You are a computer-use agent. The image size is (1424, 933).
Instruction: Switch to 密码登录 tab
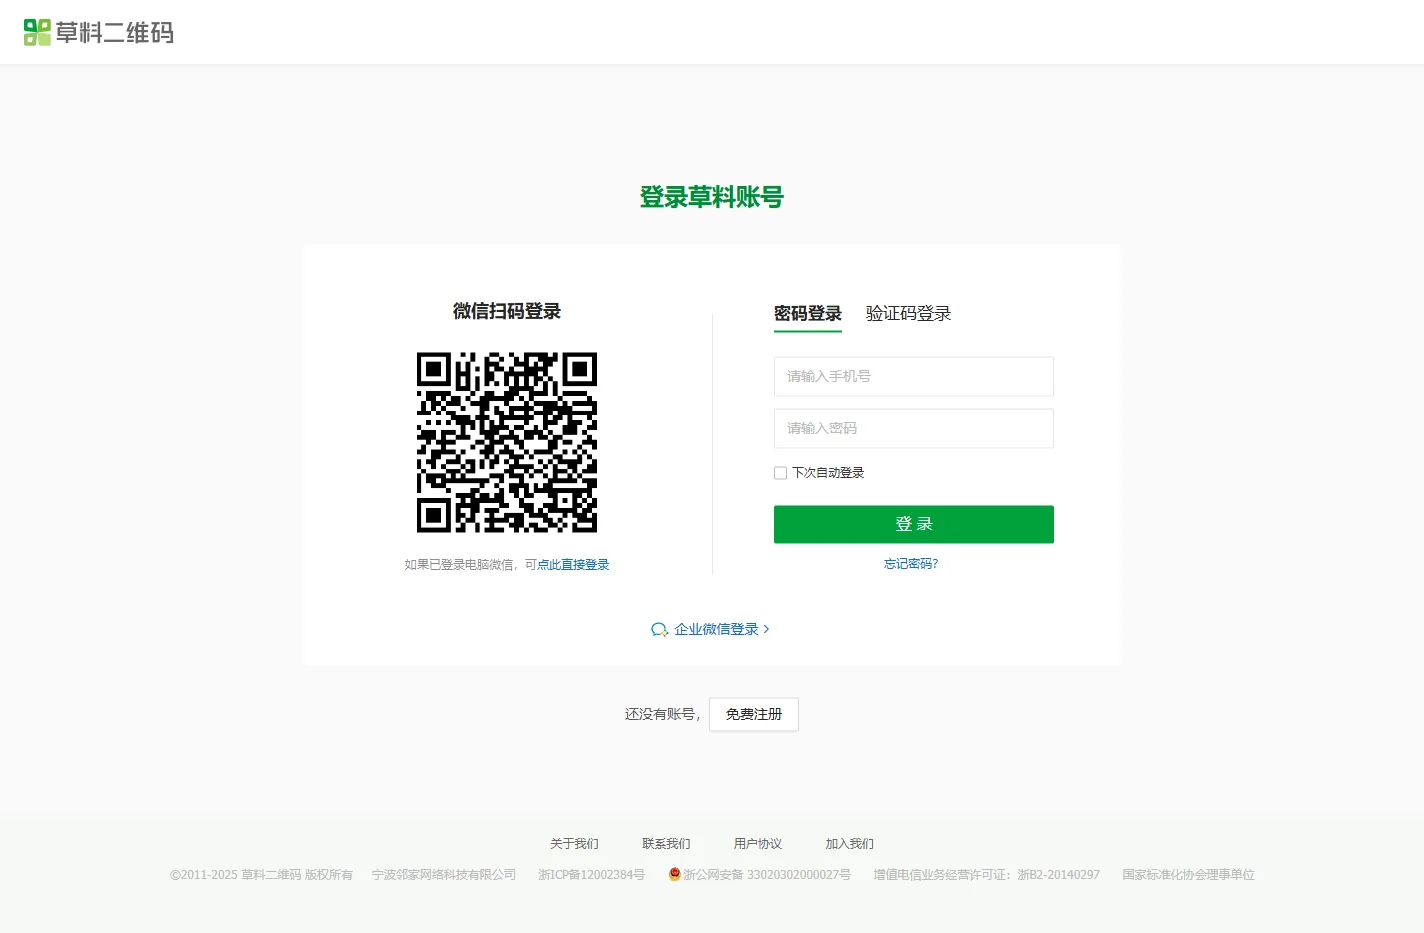(x=808, y=314)
